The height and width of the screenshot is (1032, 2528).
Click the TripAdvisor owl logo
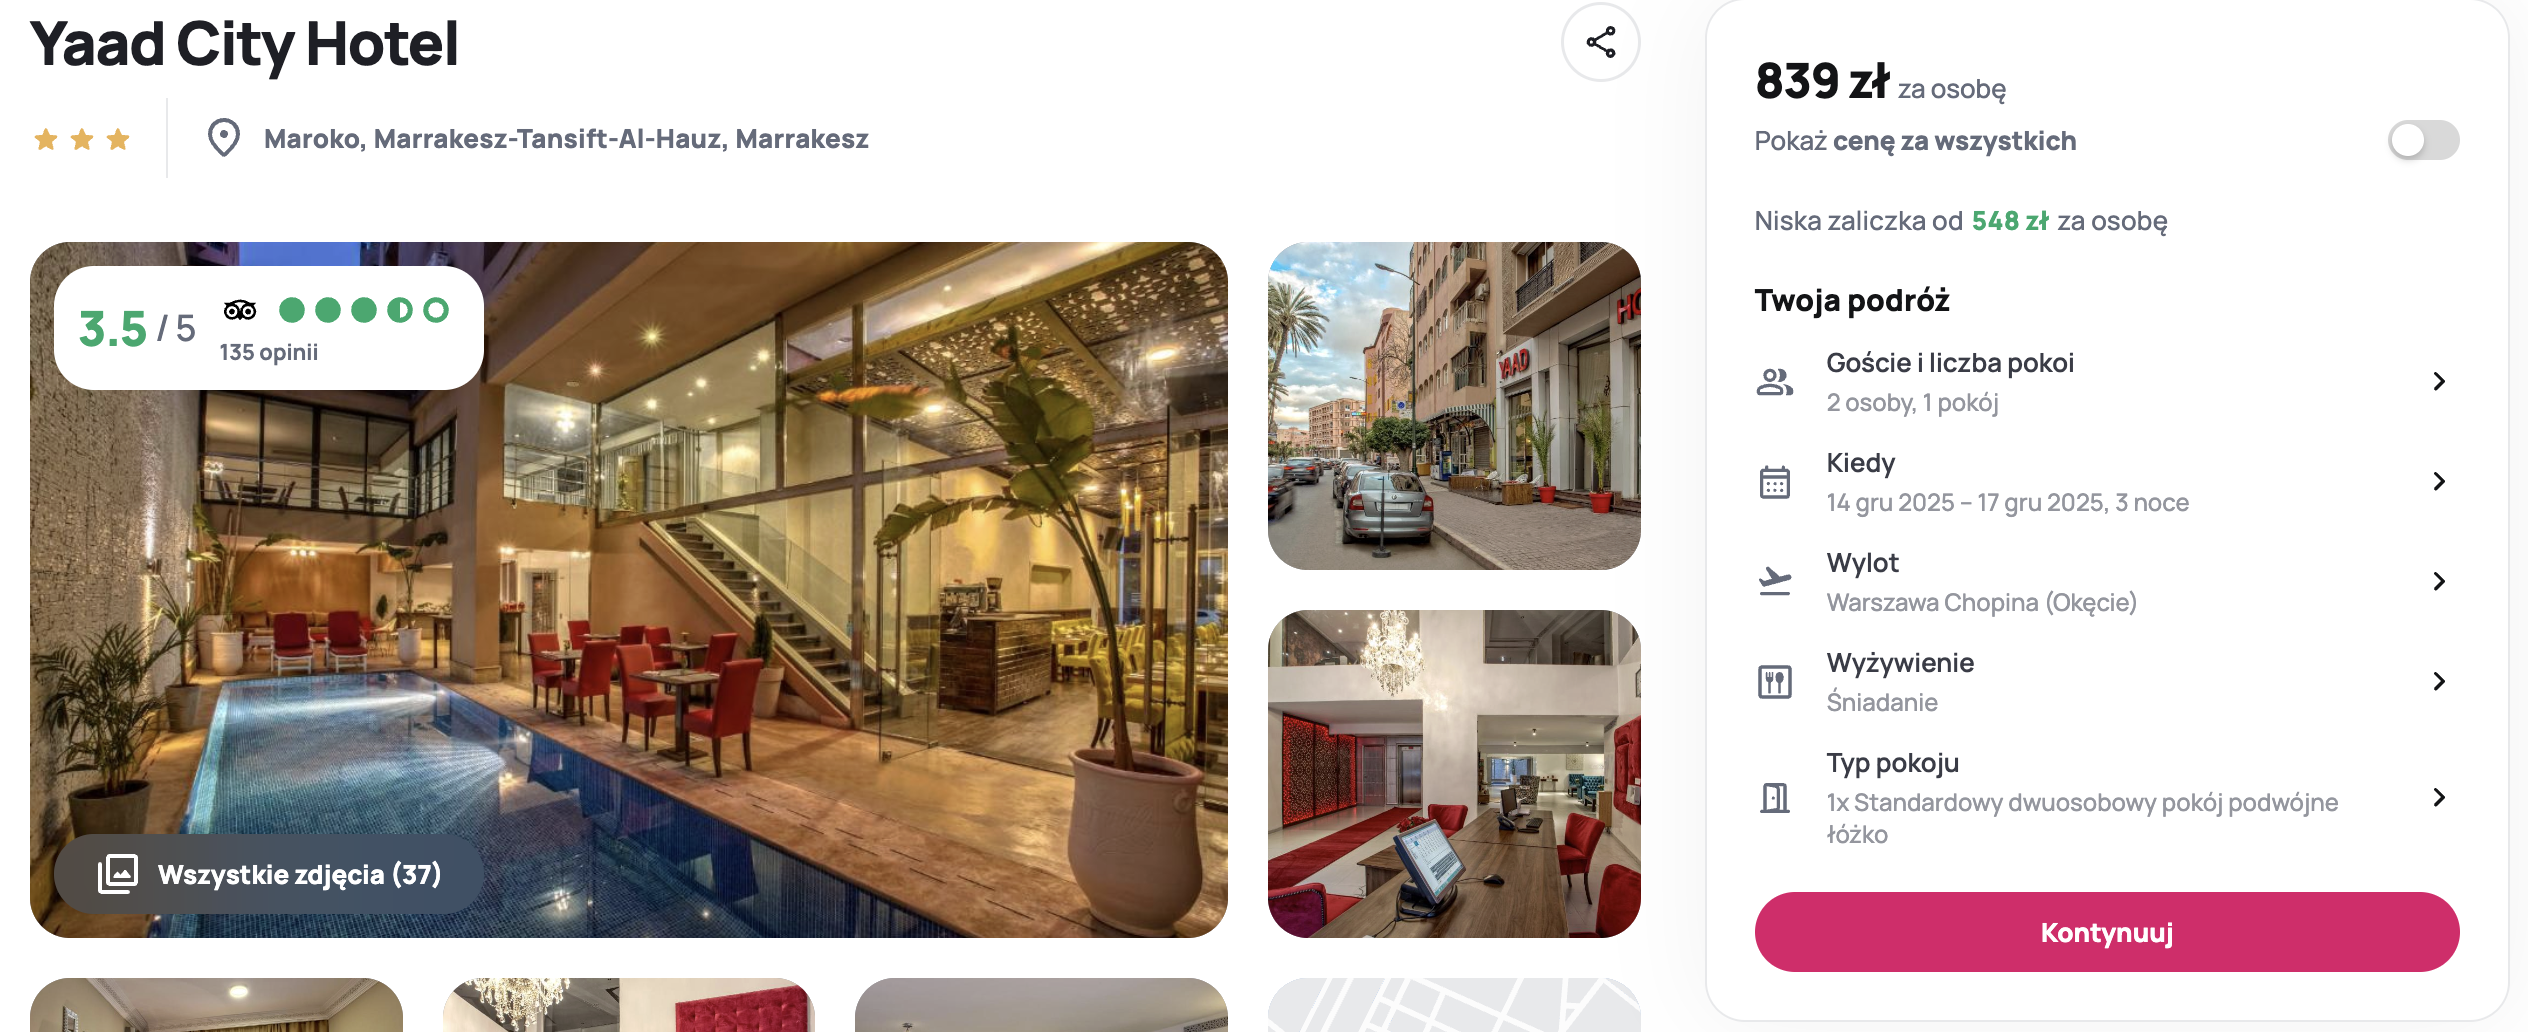[240, 310]
